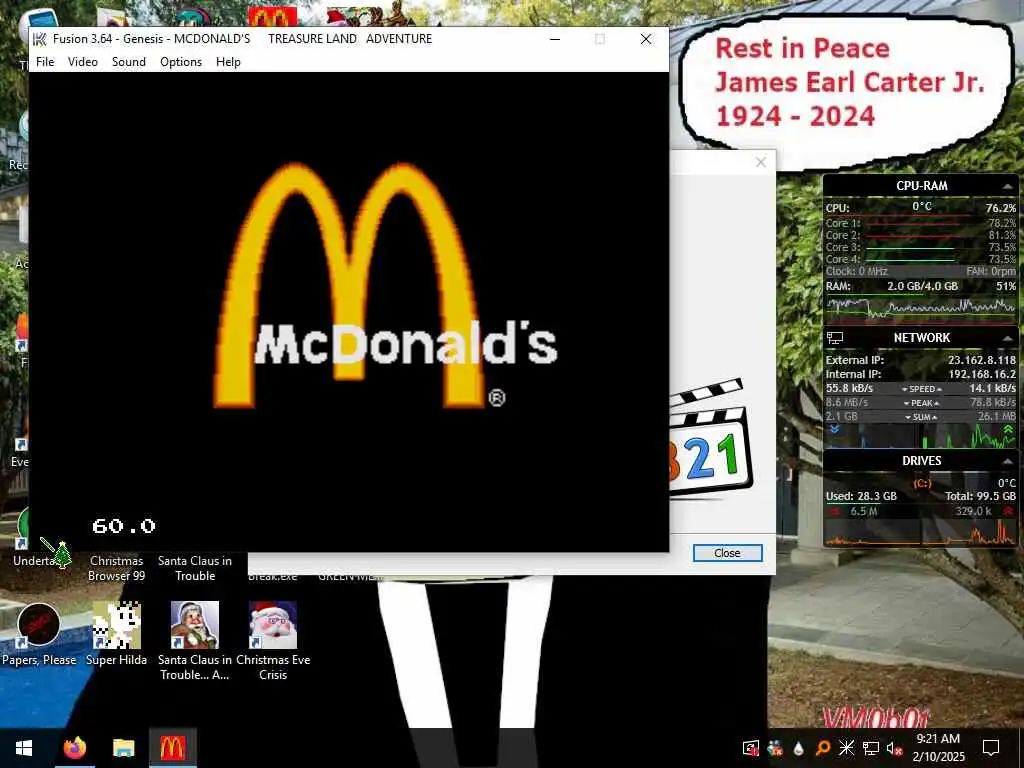Click the colorful people tray icon
Image resolution: width=1024 pixels, height=768 pixels.
tap(775, 748)
